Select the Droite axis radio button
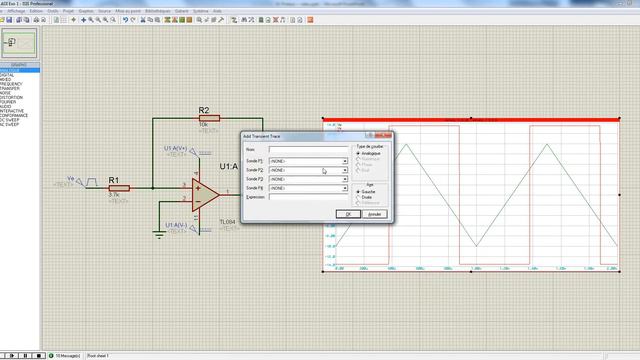The height and width of the screenshot is (360, 640). point(358,197)
